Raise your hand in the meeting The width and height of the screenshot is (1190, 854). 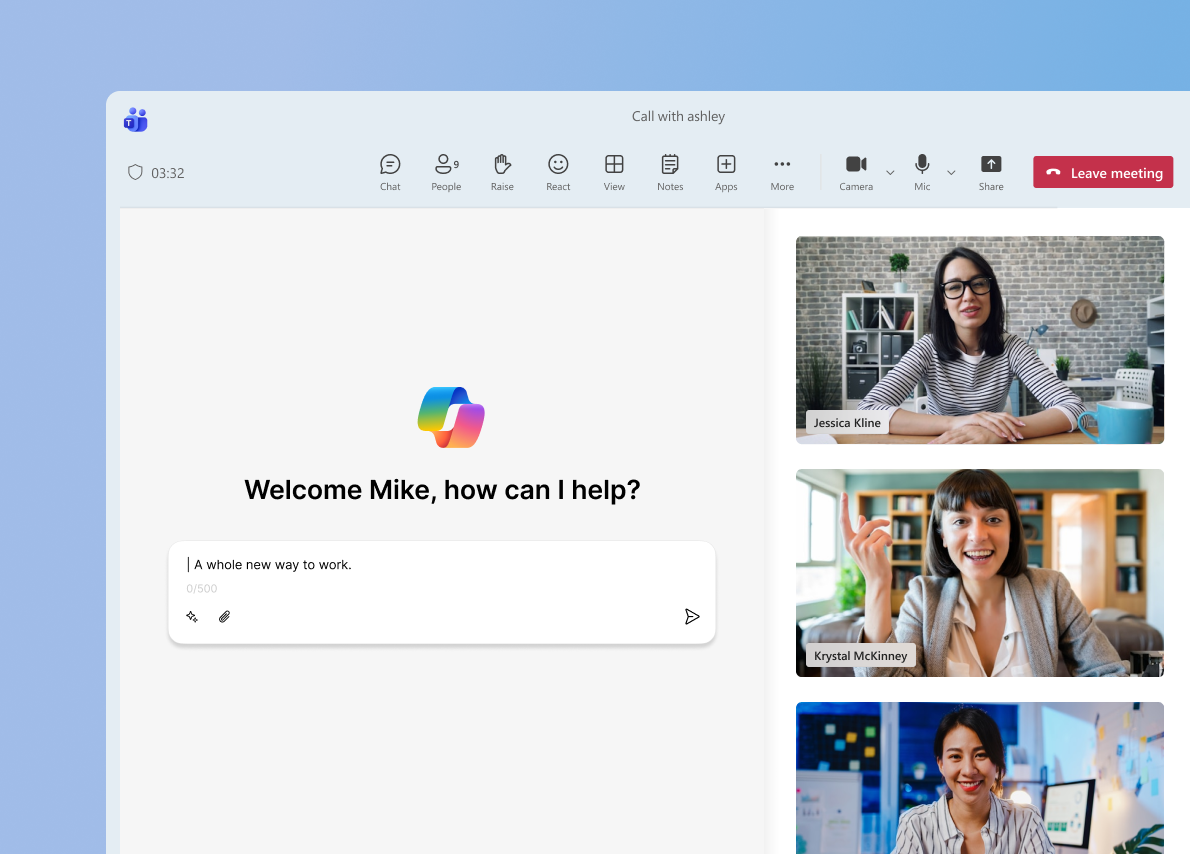502,172
